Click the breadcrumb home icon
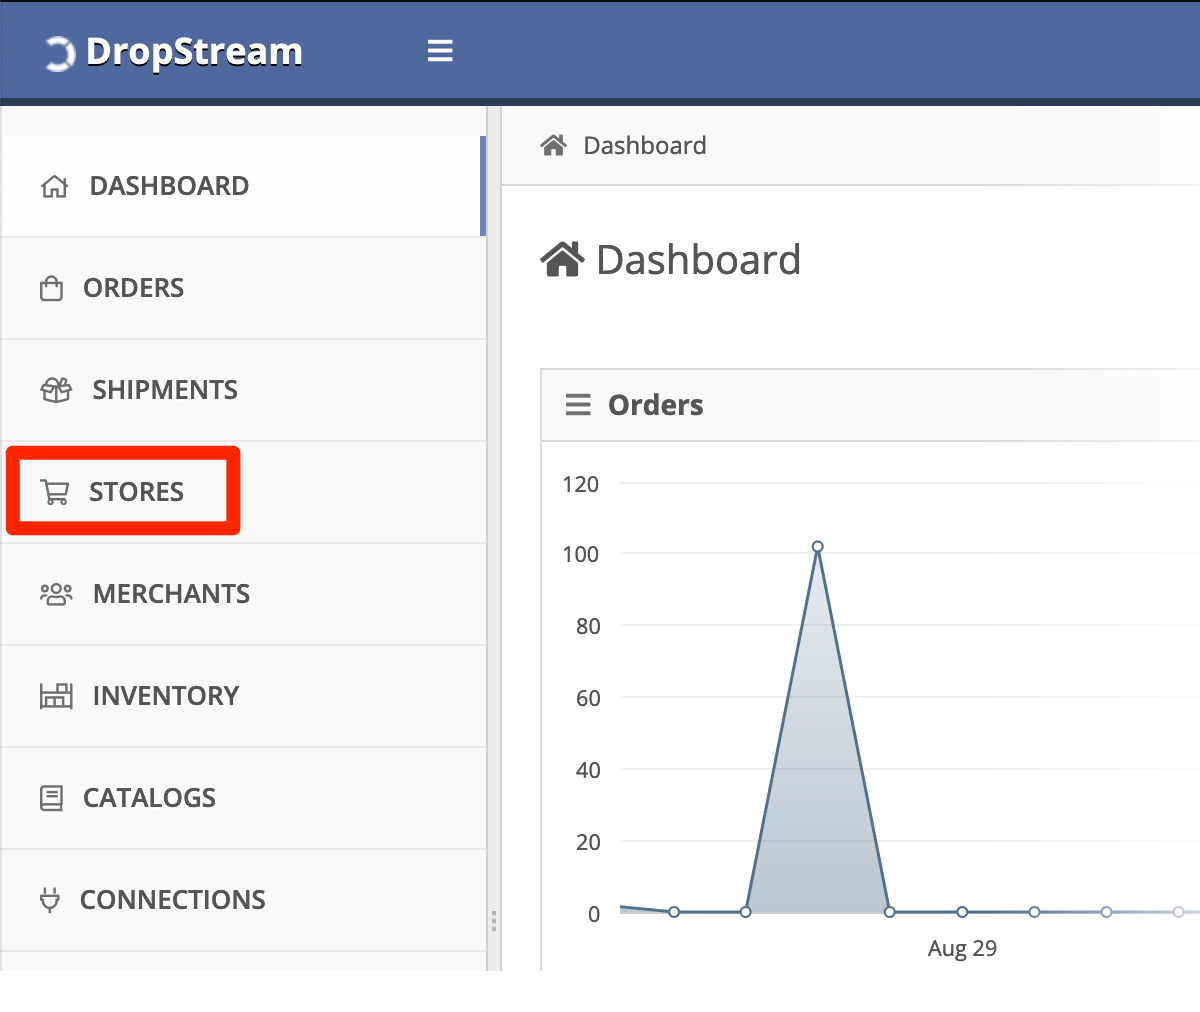The width and height of the screenshot is (1200, 1012). 553,145
